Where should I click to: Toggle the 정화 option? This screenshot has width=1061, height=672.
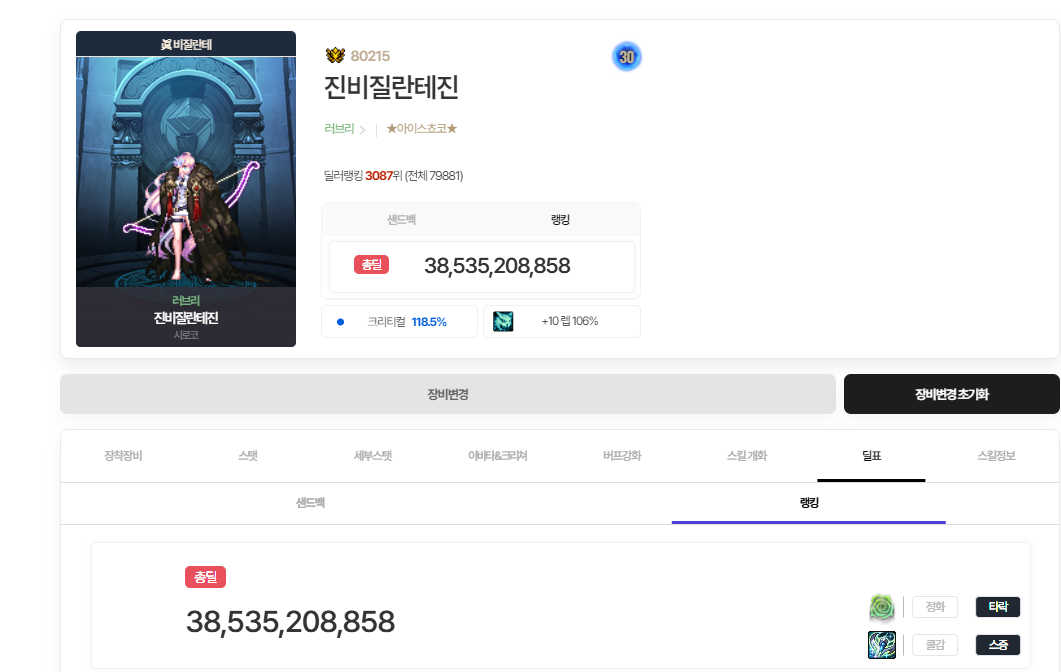coord(935,607)
